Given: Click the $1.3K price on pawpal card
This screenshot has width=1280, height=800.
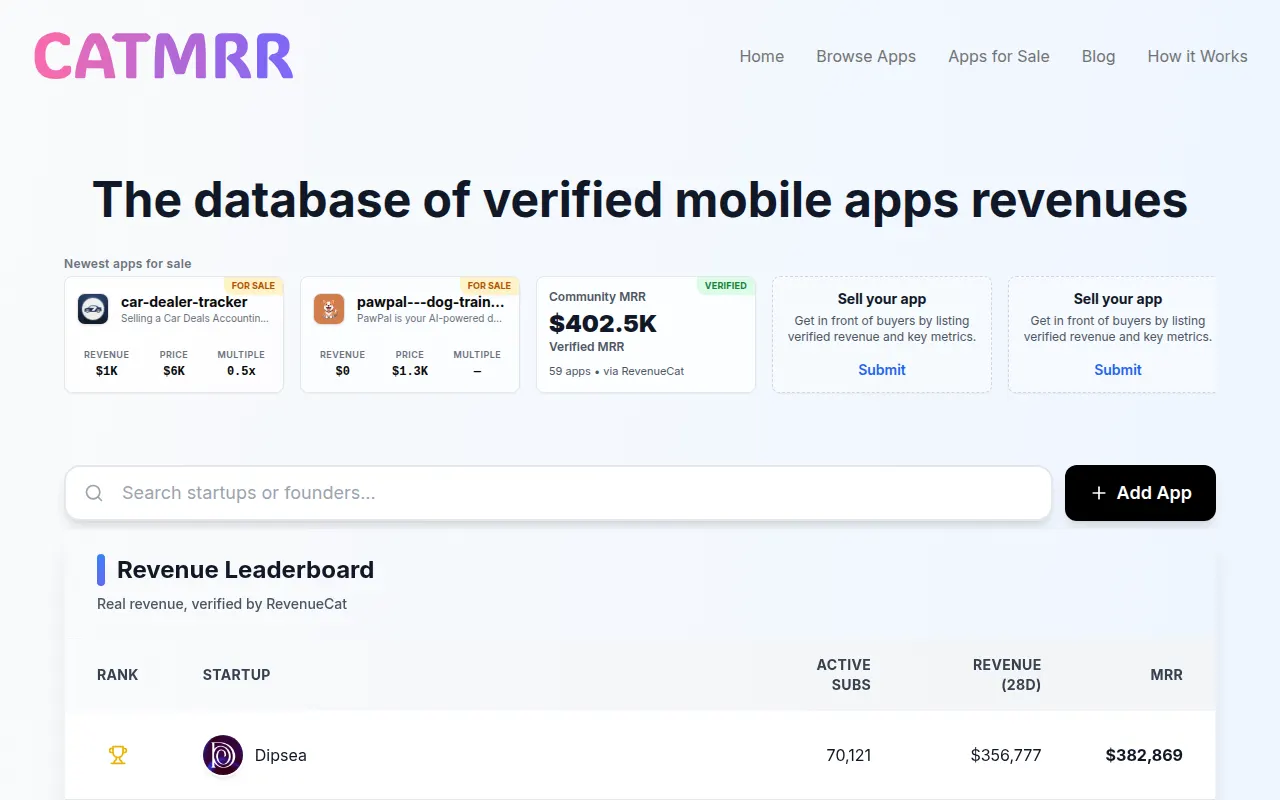Looking at the screenshot, I should [410, 371].
